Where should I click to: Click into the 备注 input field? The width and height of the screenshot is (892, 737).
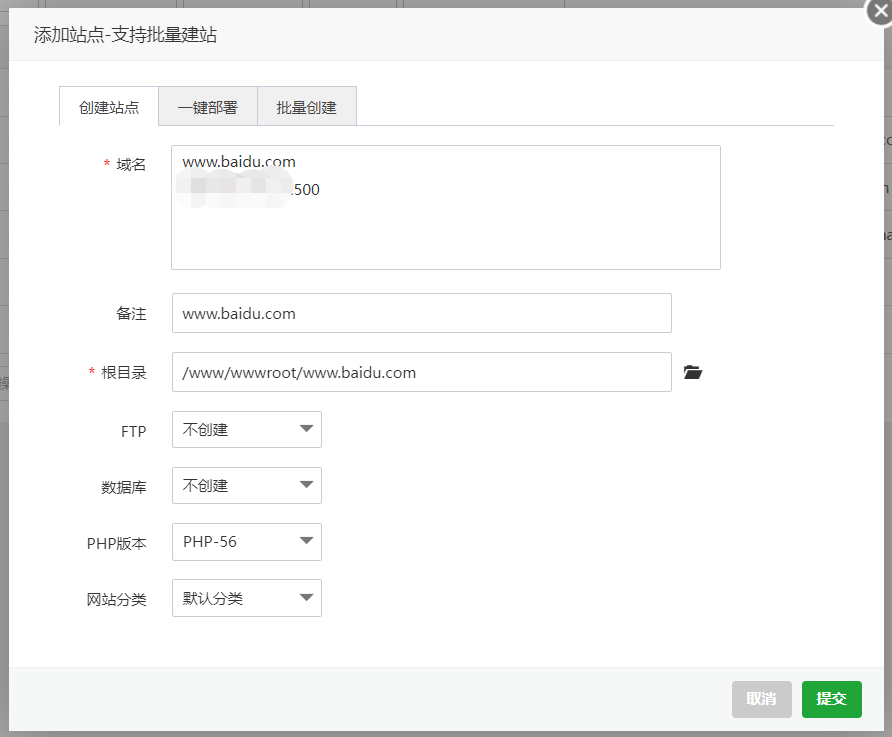click(x=421, y=313)
